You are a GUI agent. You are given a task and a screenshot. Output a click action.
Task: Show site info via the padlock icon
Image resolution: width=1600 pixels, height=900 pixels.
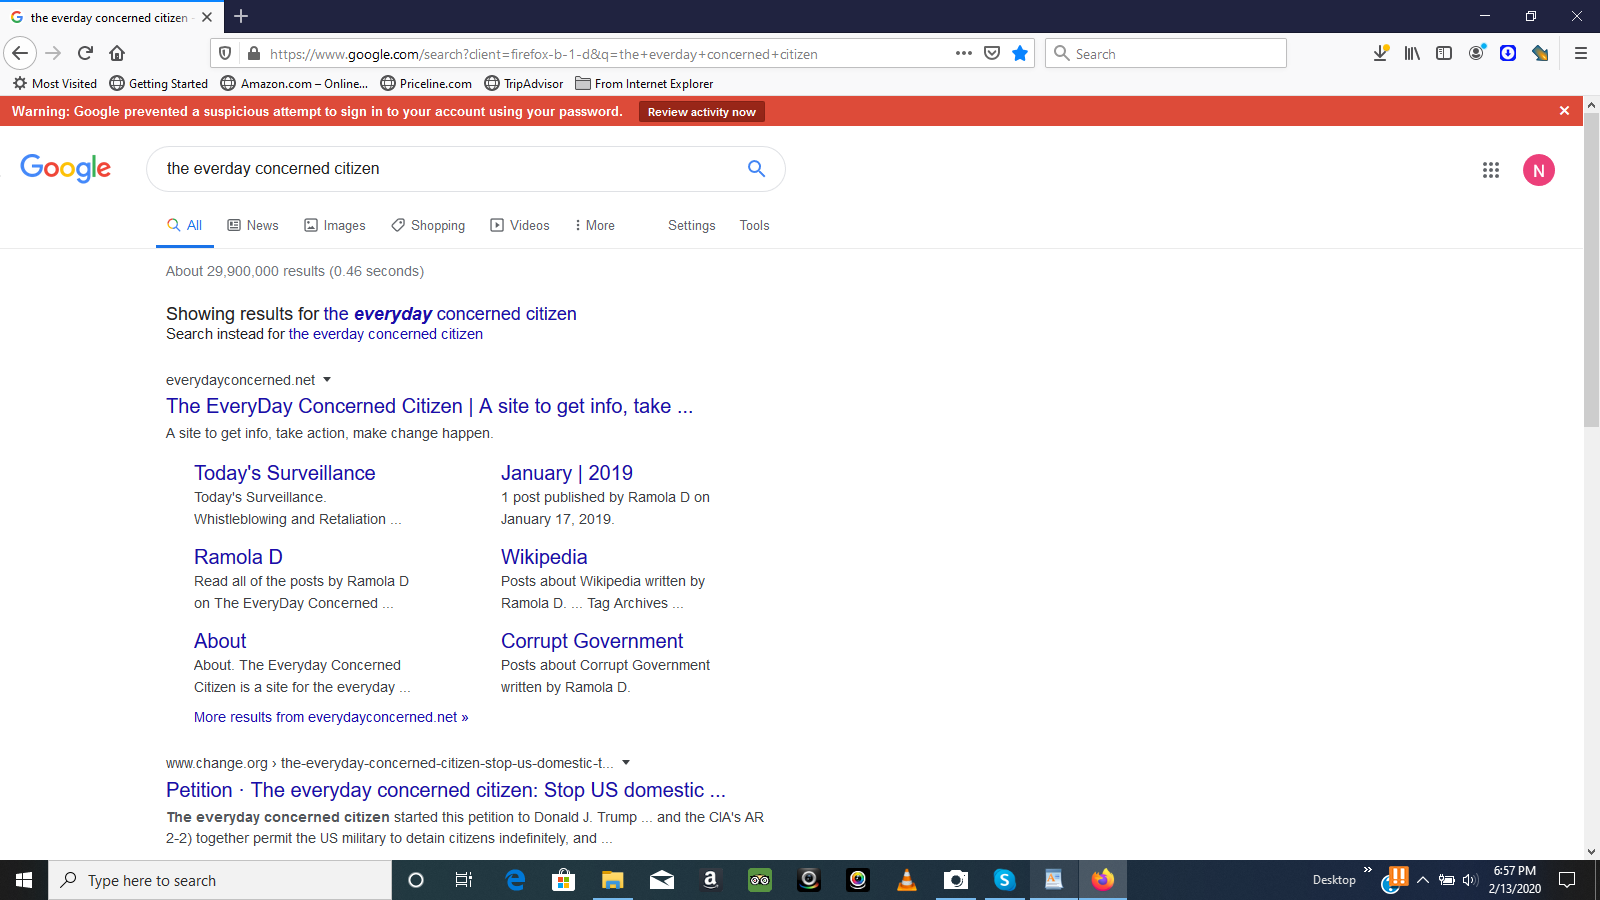[254, 53]
